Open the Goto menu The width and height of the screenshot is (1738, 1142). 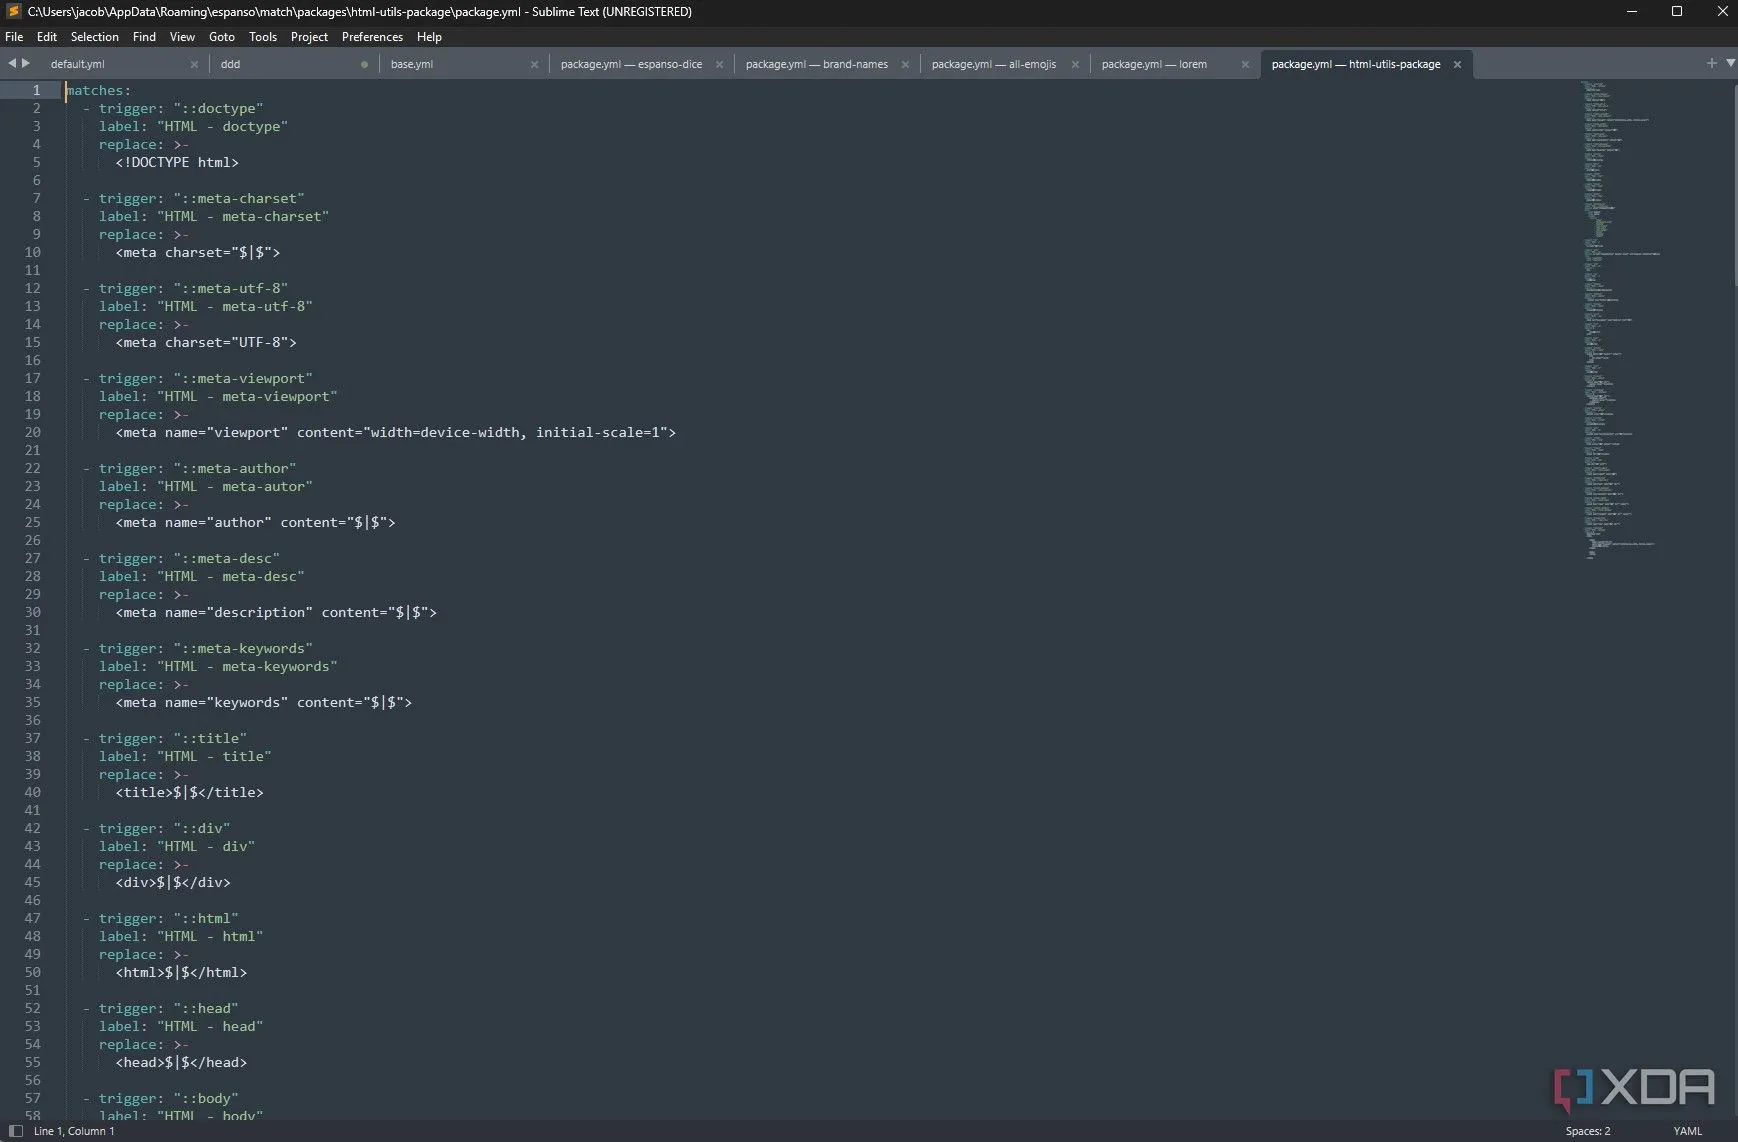coord(222,37)
